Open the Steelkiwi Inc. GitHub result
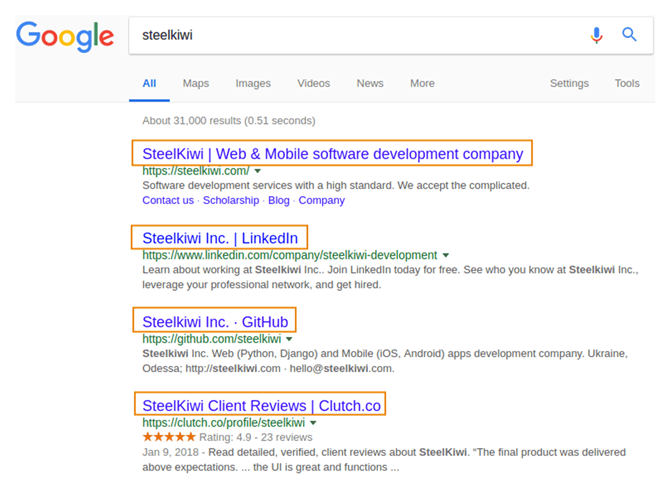This screenshot has width=670, height=495. [215, 322]
